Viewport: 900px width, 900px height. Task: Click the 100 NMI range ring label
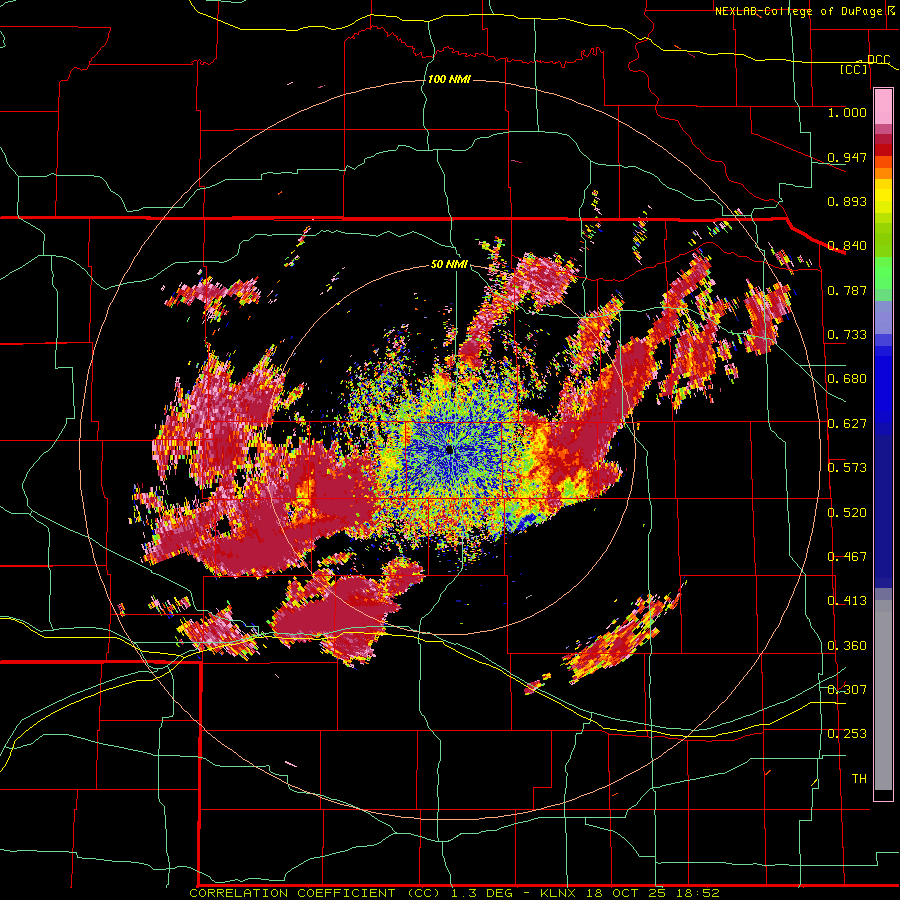coord(449,79)
